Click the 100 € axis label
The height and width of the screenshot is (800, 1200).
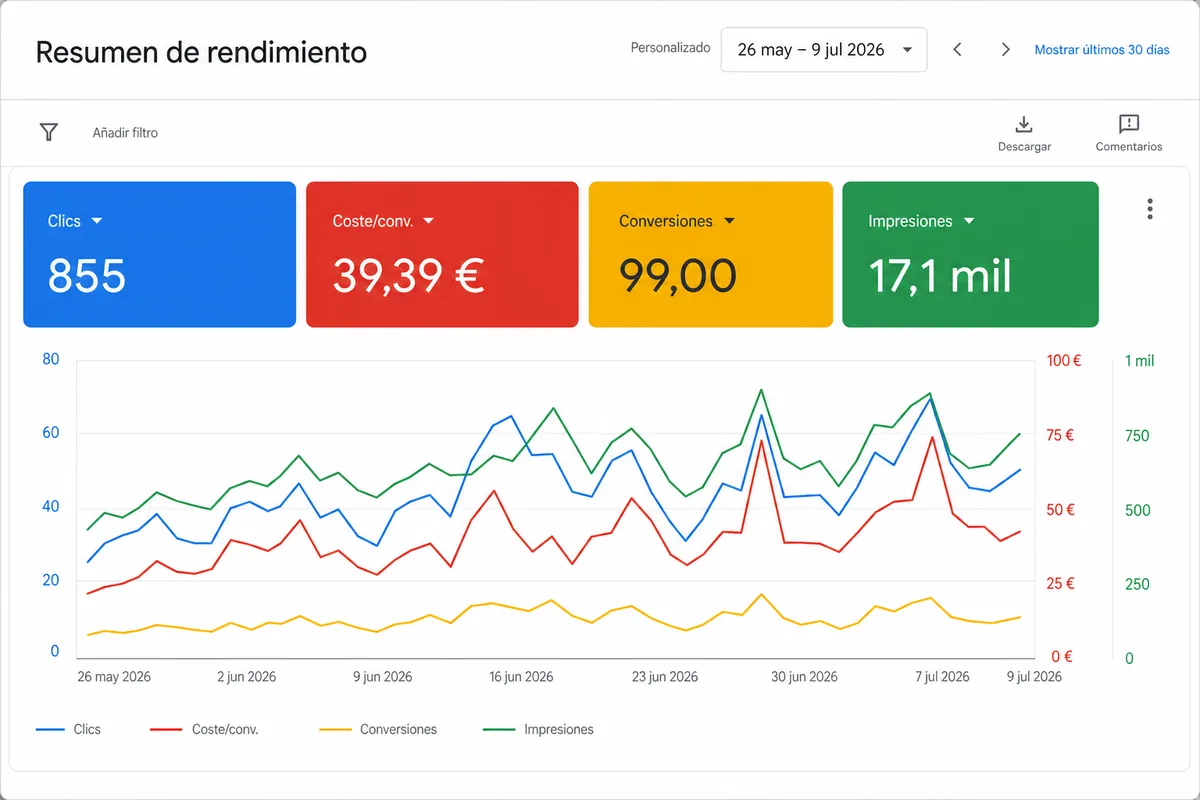1064,361
